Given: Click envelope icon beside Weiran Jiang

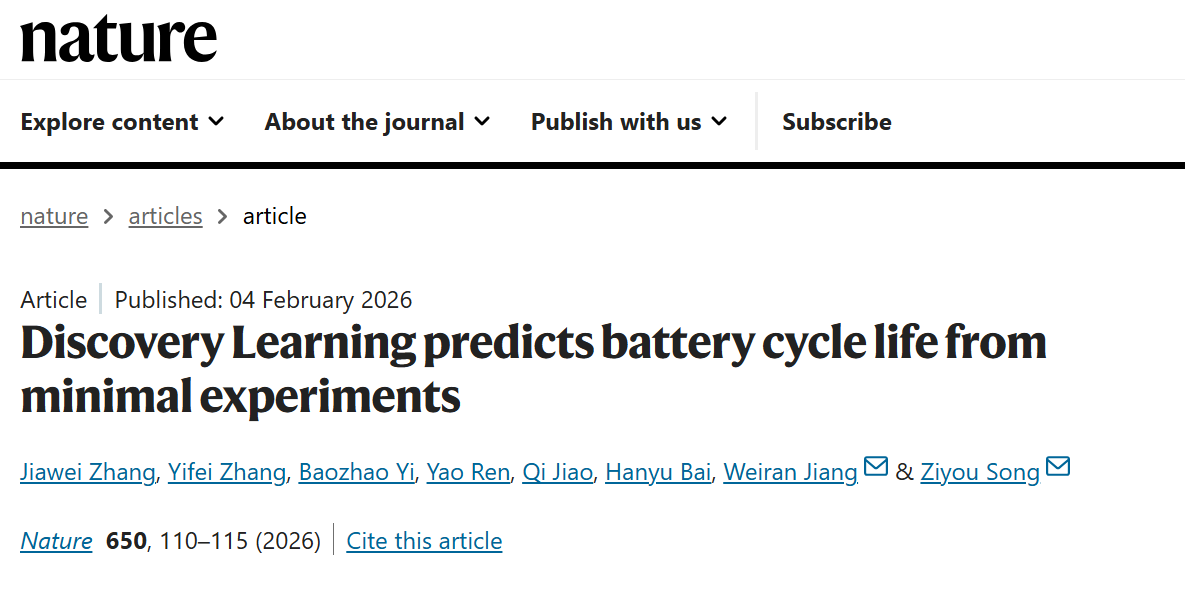Looking at the screenshot, I should [876, 467].
